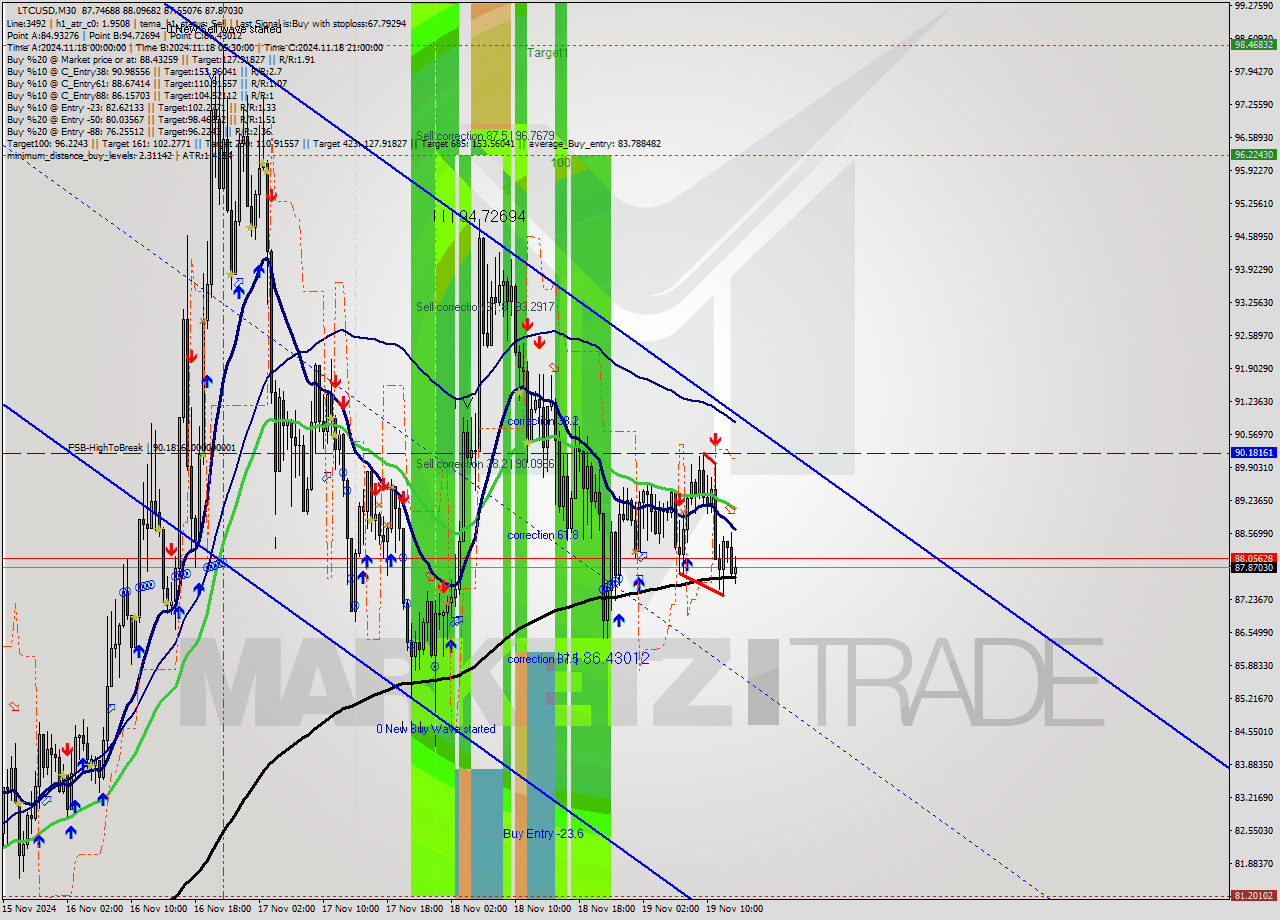Click the 'Buy %20 @ Entry -50' info line
The width and height of the screenshot is (1280, 920).
tap(141, 120)
